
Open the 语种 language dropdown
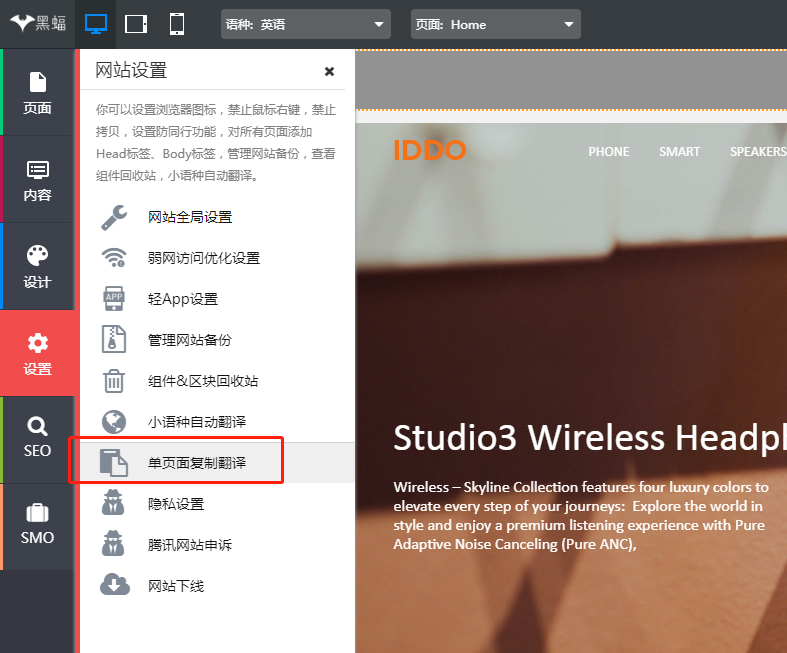(x=305, y=24)
